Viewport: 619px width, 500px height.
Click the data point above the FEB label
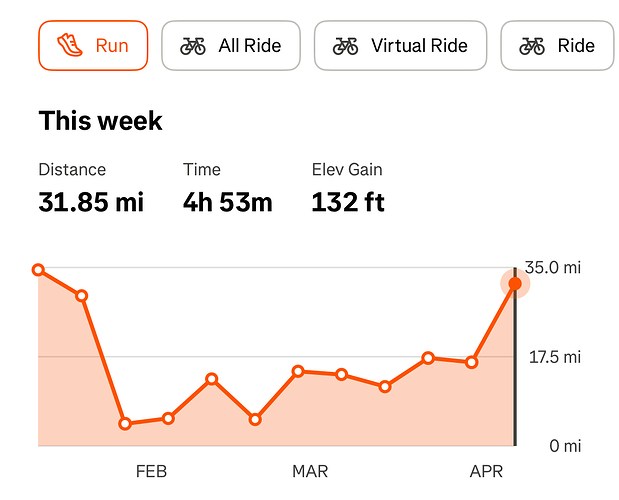tap(168, 418)
